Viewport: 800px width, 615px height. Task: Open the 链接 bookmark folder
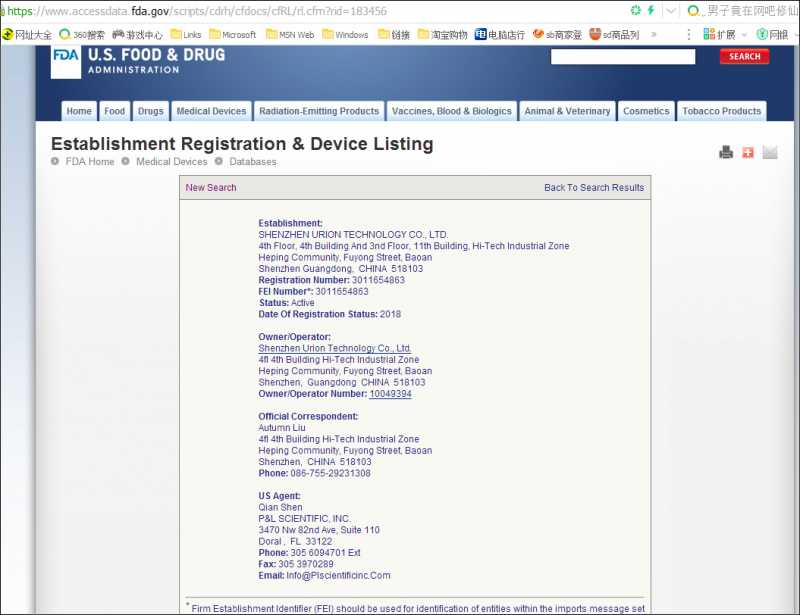click(x=394, y=35)
